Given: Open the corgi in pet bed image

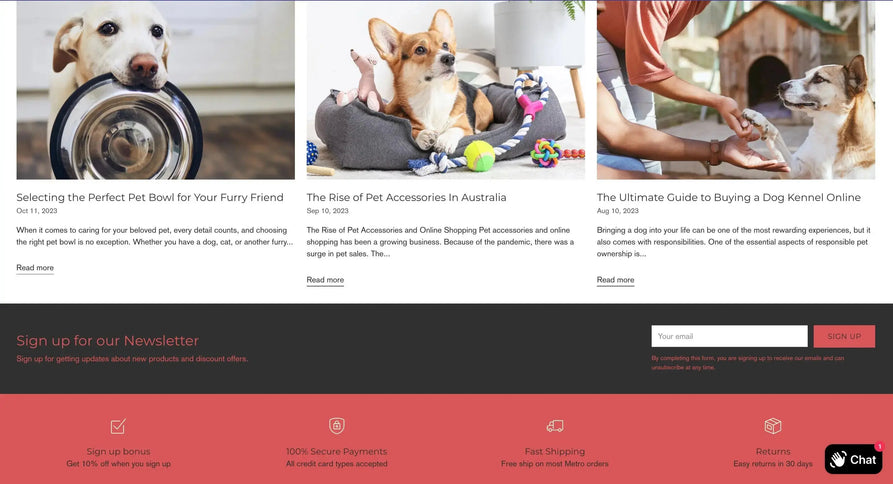Looking at the screenshot, I should (445, 90).
